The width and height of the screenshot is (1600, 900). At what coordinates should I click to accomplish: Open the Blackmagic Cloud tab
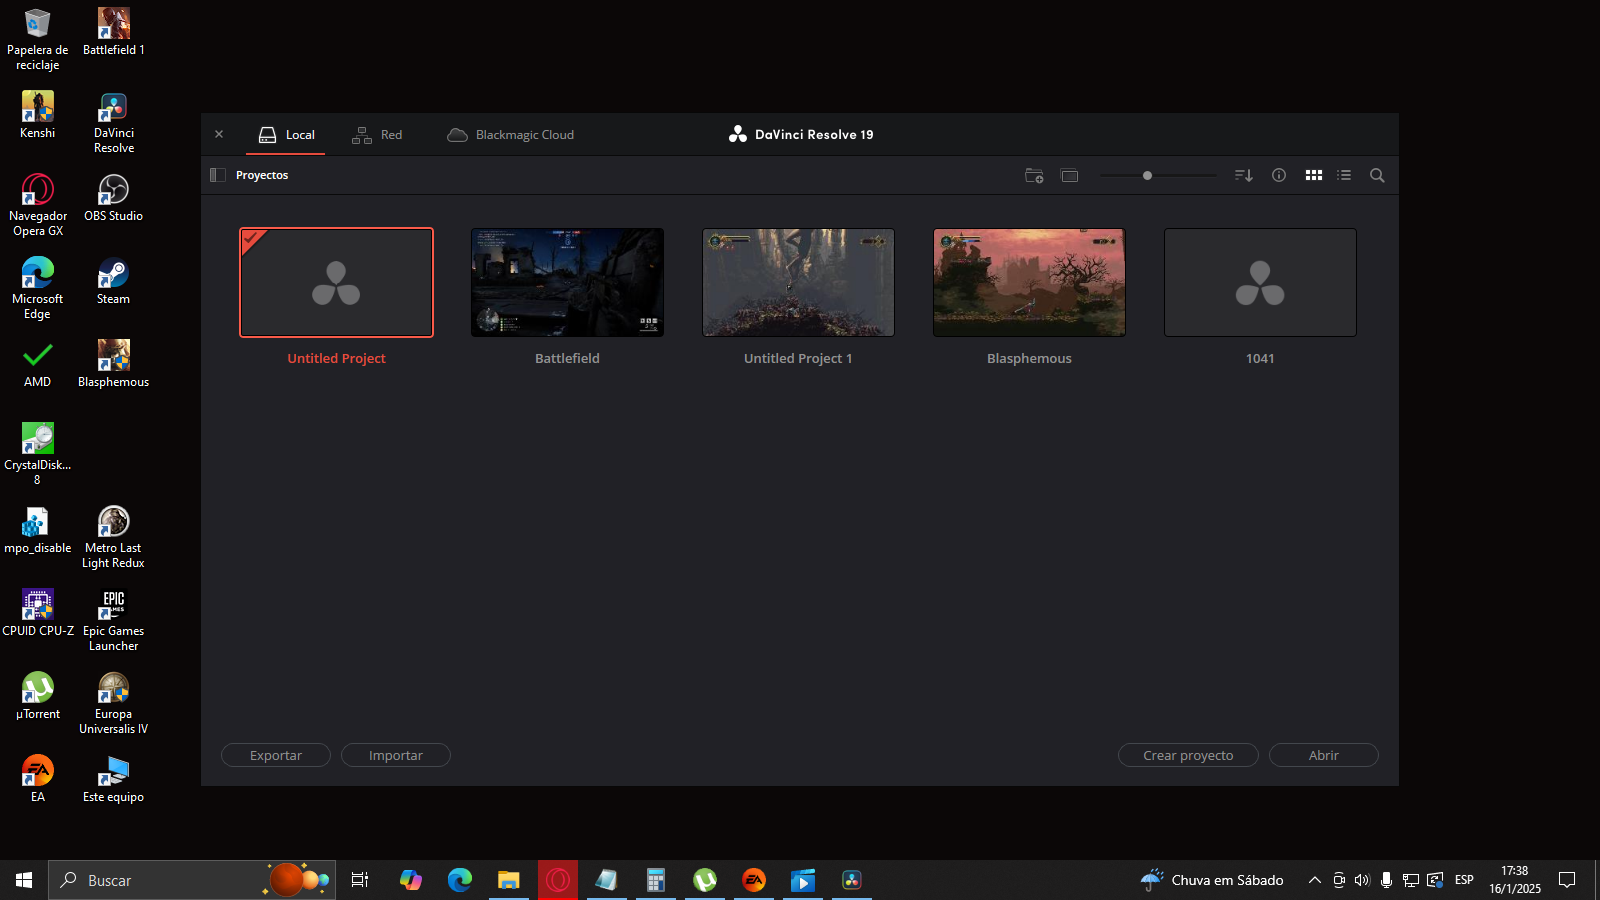[x=511, y=135]
